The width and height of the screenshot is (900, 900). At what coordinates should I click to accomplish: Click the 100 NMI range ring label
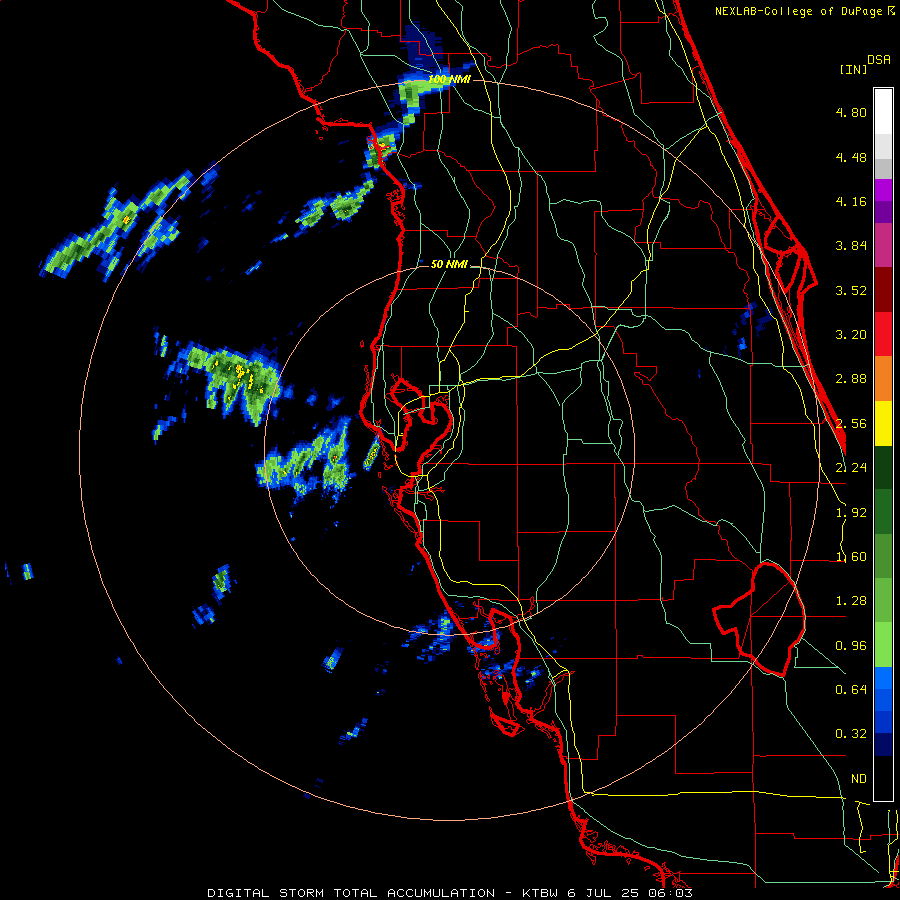(x=449, y=79)
